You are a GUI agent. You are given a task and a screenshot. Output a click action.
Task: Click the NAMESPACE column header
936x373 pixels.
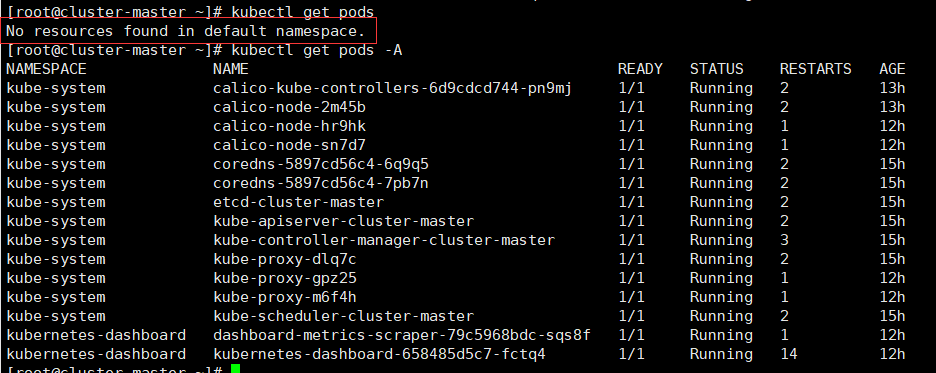[x=46, y=69]
